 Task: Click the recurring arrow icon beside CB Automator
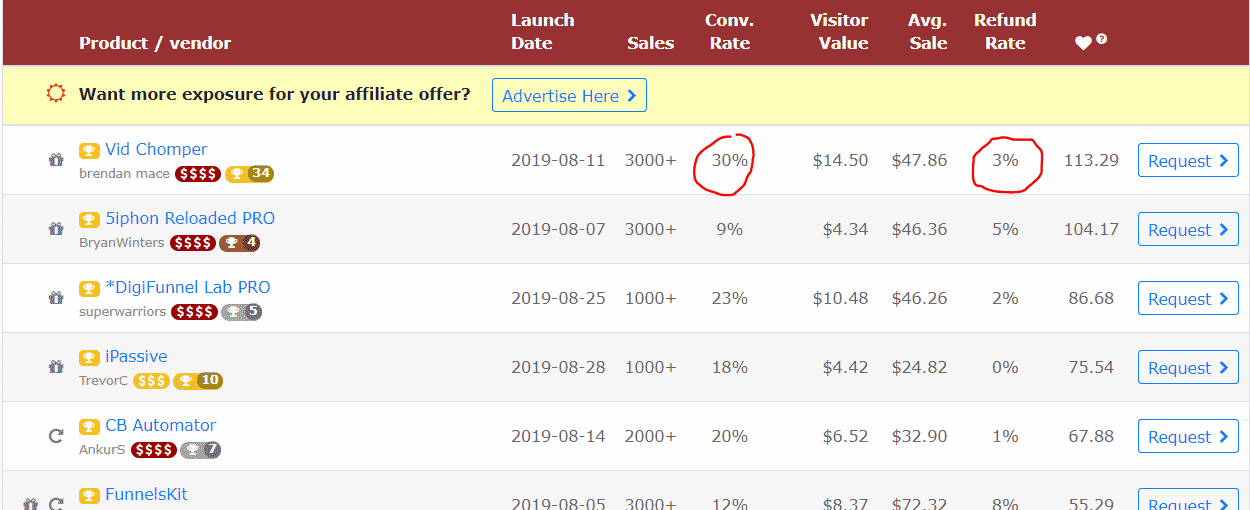tap(56, 436)
